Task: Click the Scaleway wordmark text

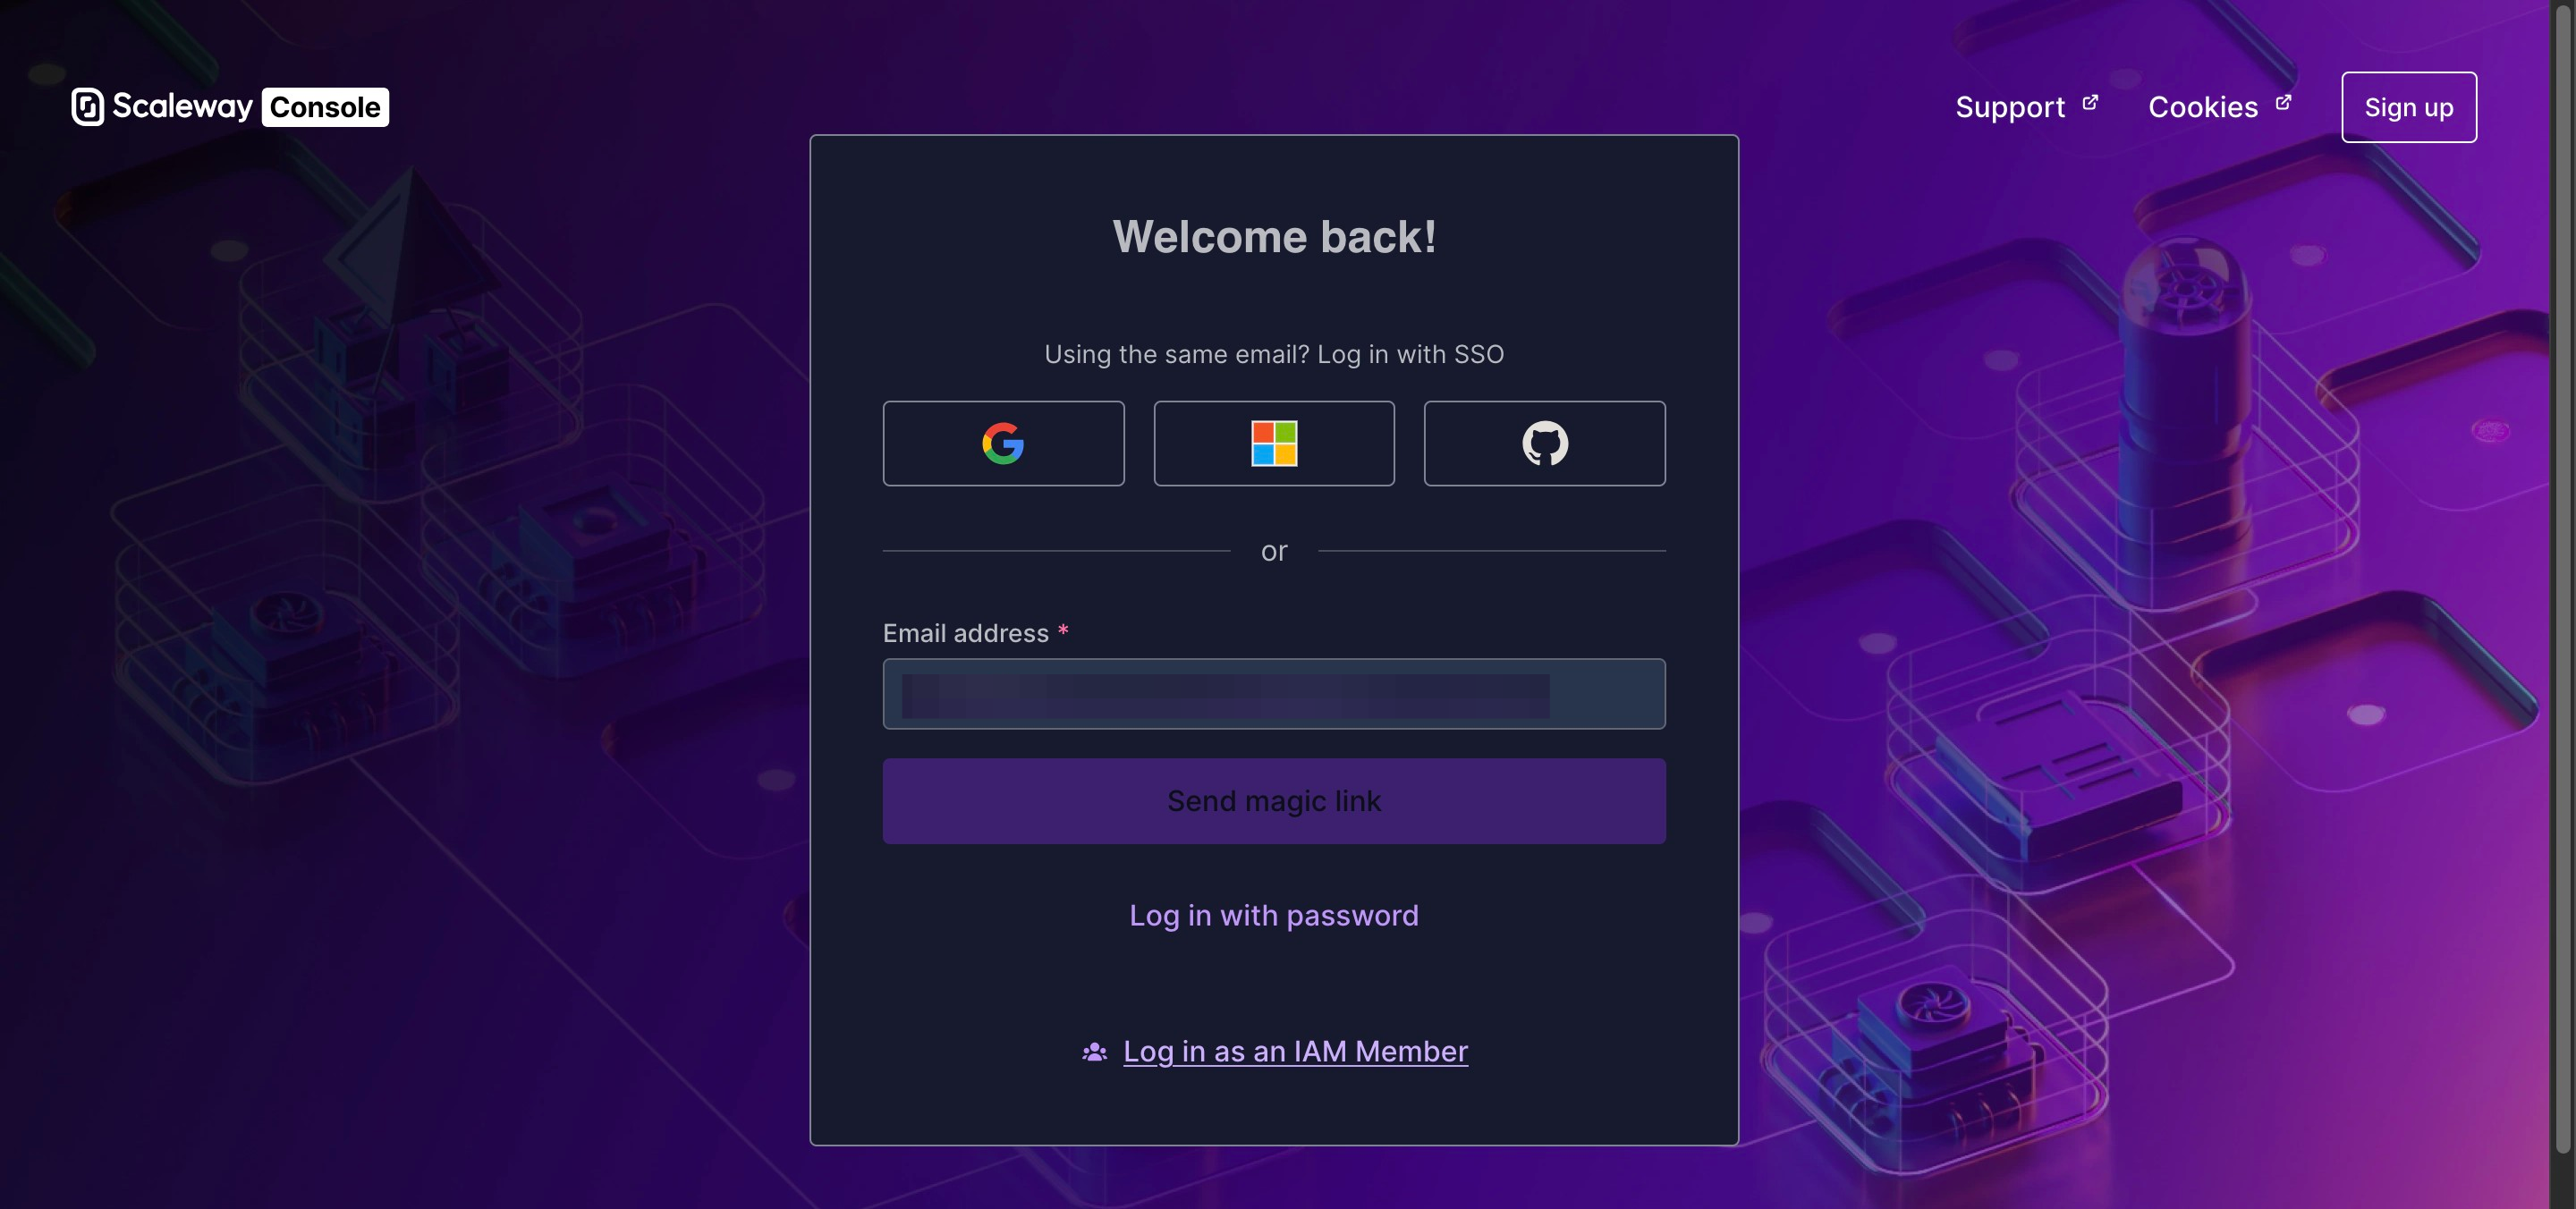Action: pyautogui.click(x=182, y=106)
